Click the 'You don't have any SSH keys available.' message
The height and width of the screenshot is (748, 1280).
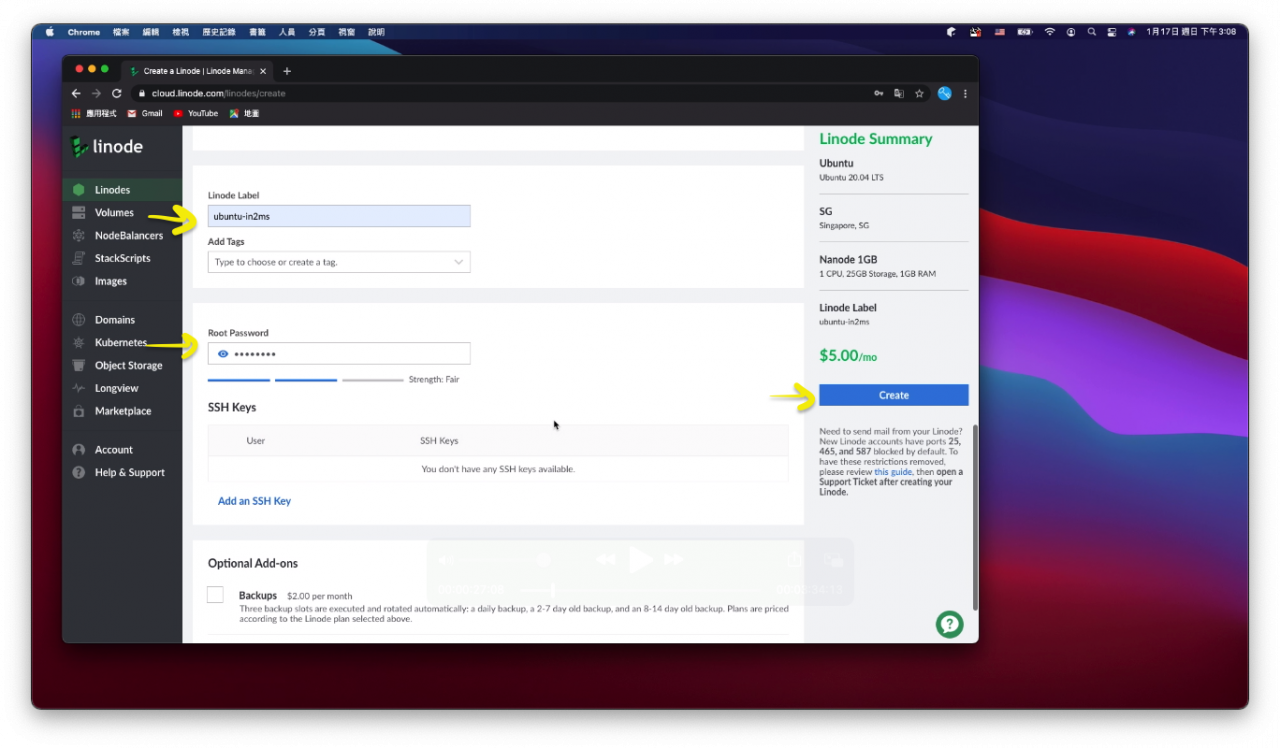click(498, 469)
